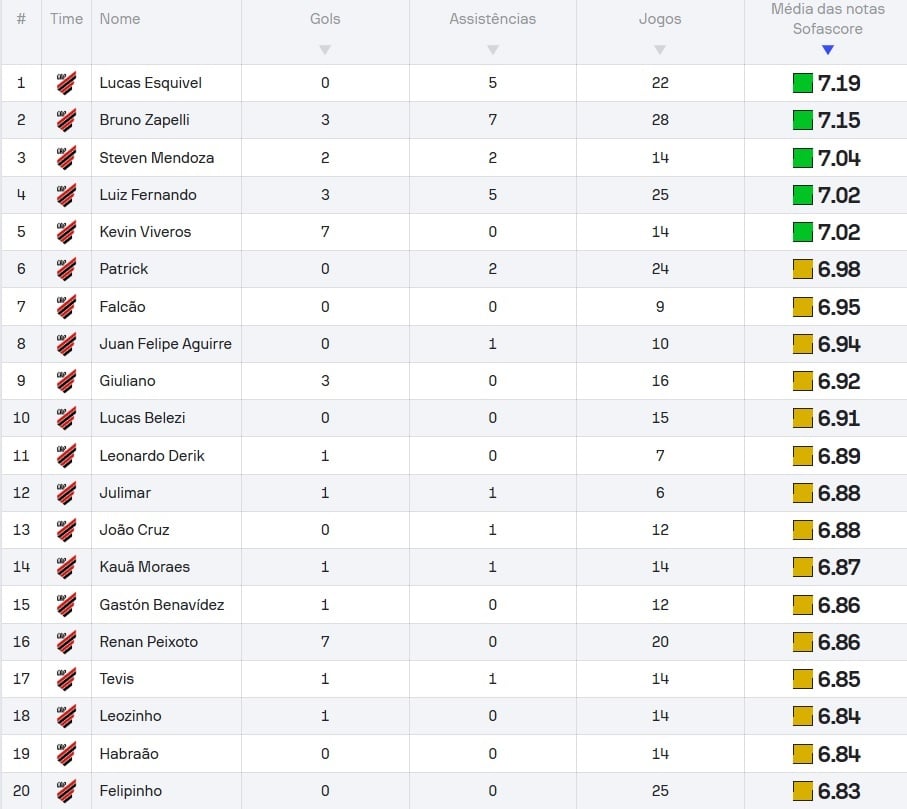Click the team crest beside Falcão
This screenshot has height=809, width=907.
coord(66,307)
